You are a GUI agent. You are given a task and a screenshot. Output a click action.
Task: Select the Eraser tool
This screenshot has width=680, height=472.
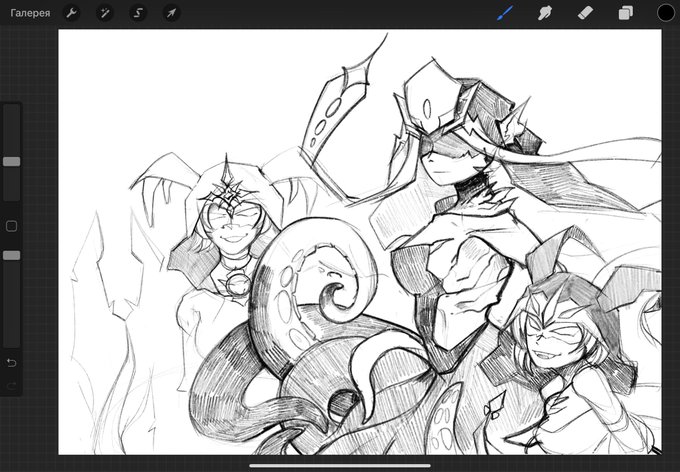click(x=585, y=13)
